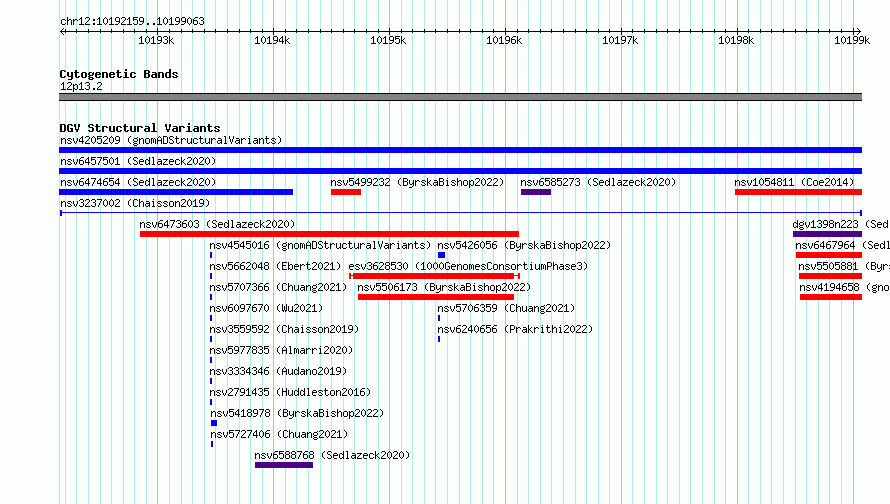Screen dimensions: 890x504
Task: Open nsv5977835 (Almarri2020) label
Action: 282,350
